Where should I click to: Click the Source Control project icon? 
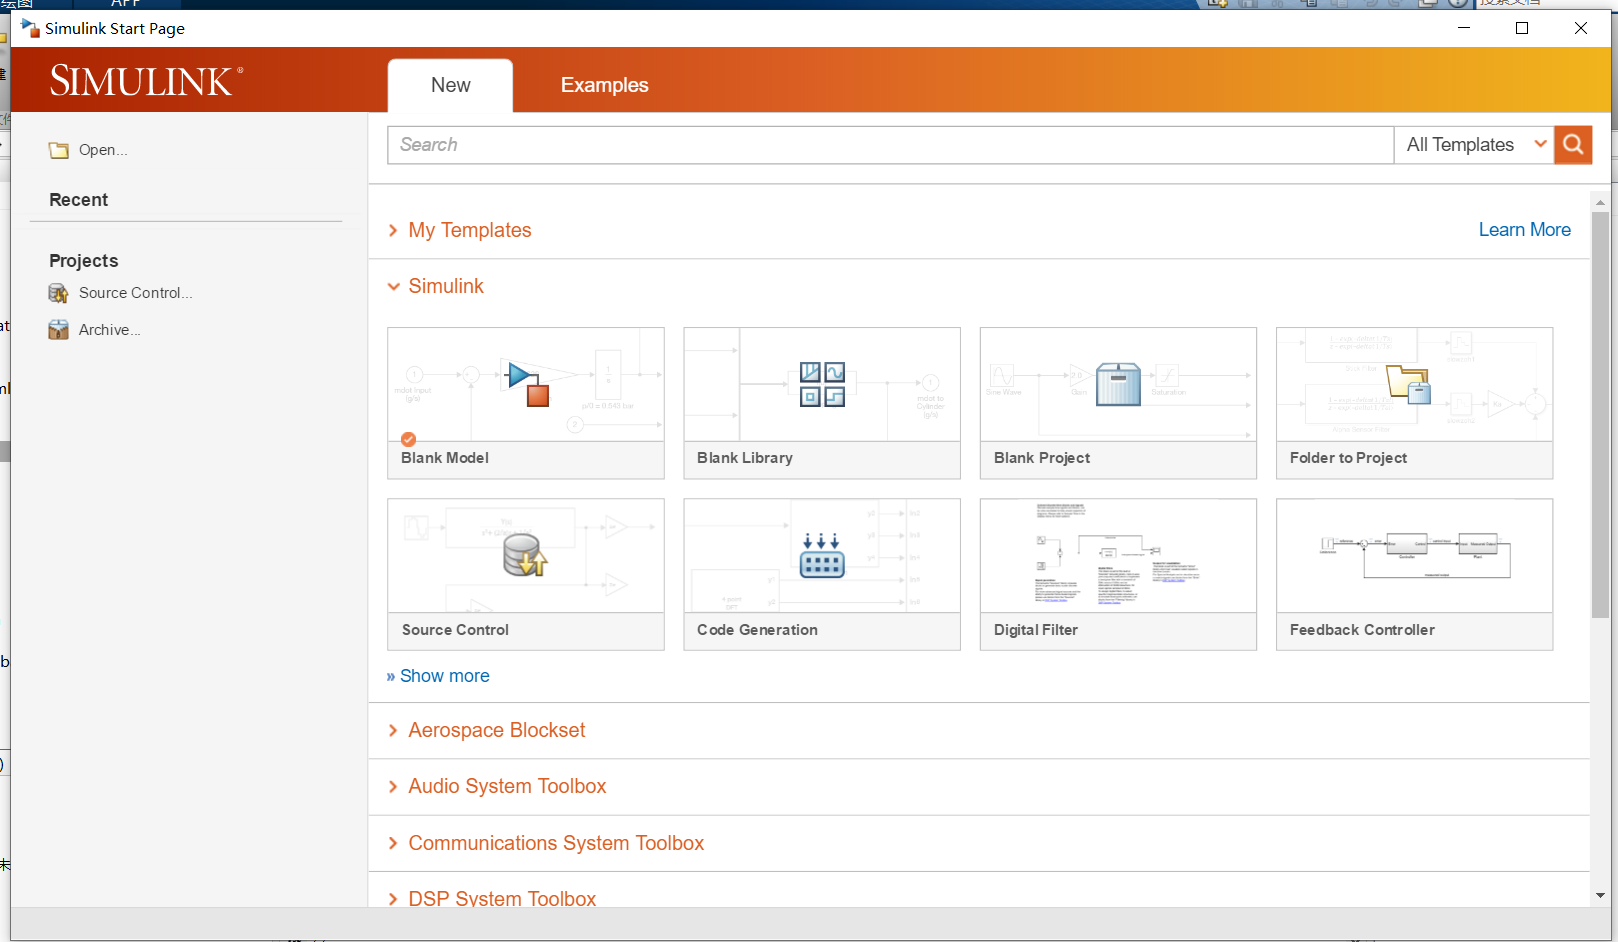tap(59, 293)
